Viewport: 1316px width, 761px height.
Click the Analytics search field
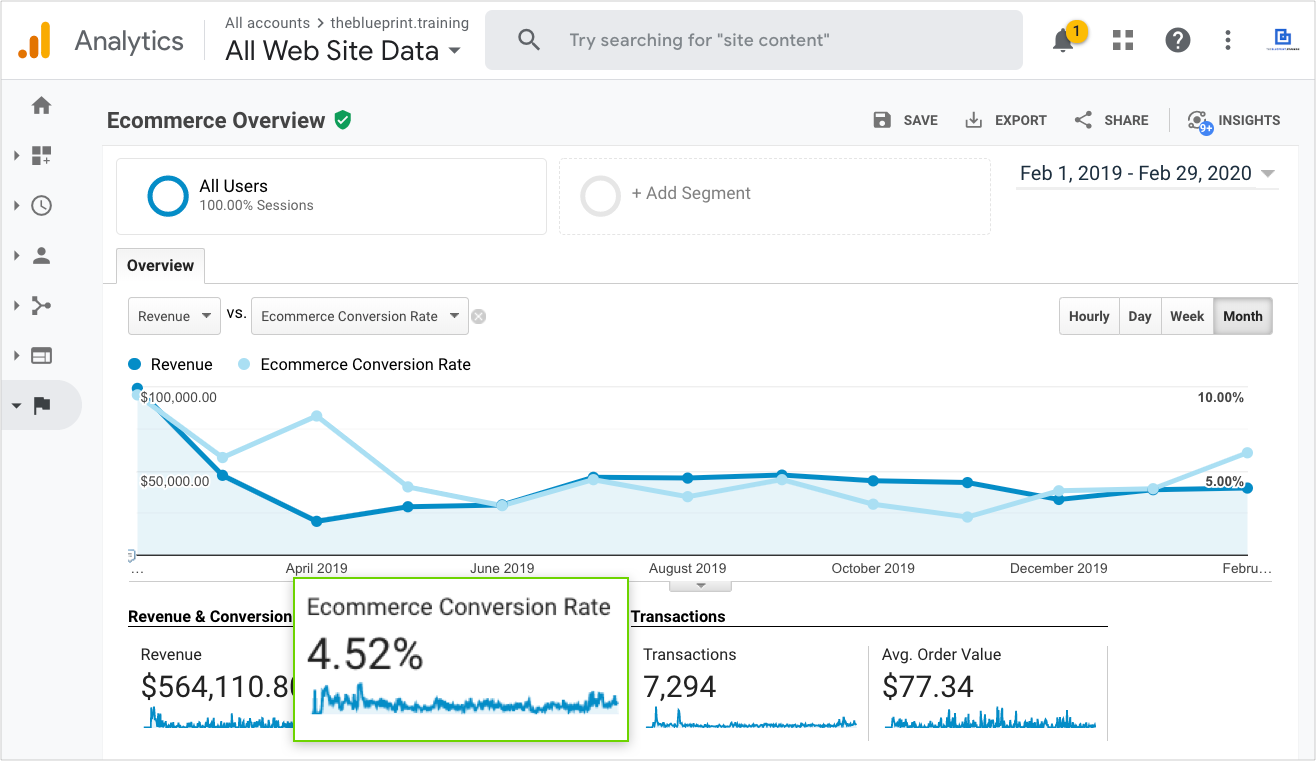click(x=754, y=40)
